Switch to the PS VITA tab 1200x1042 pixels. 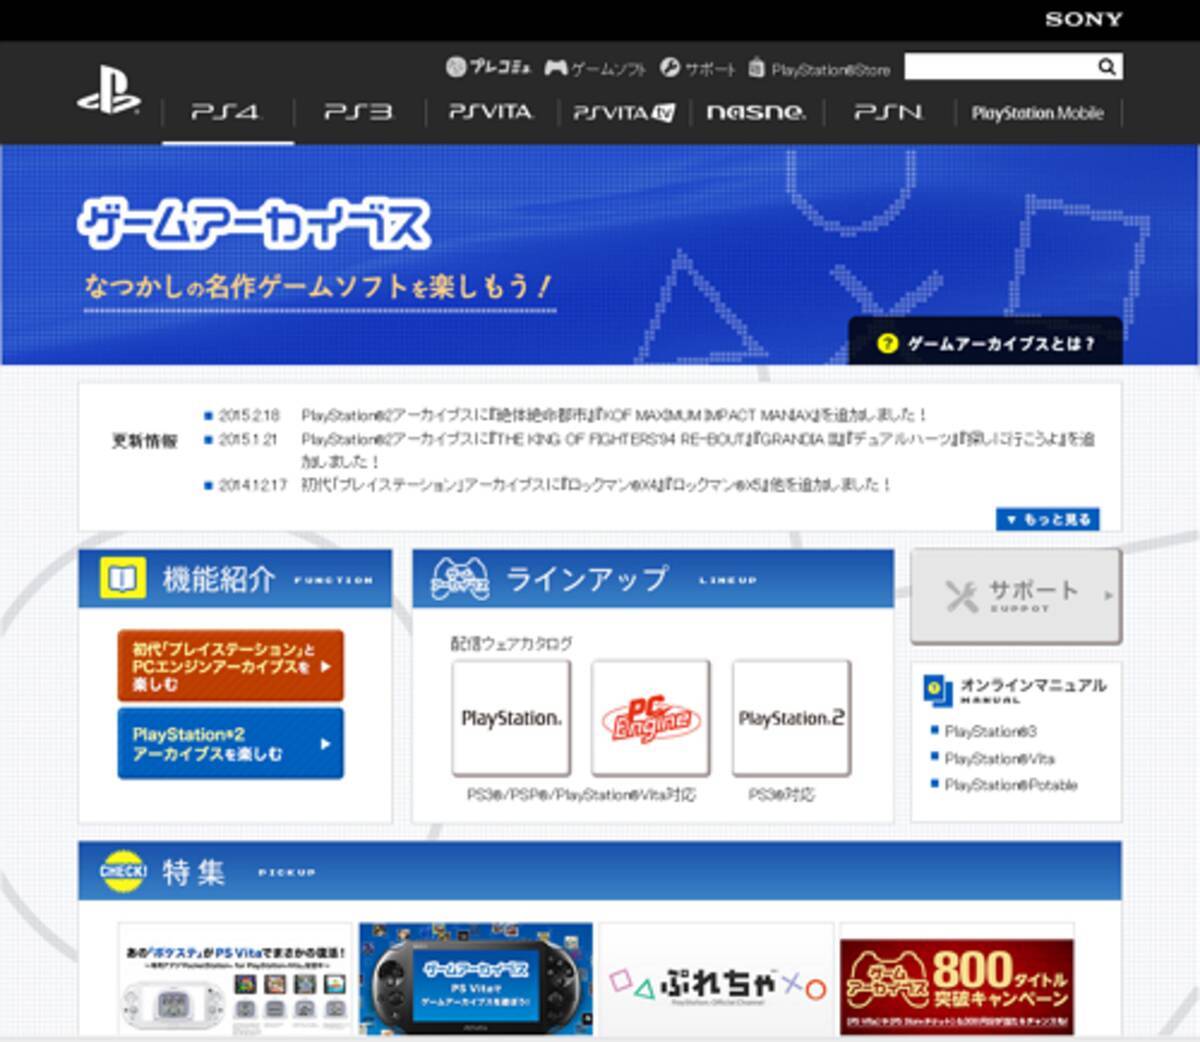click(x=490, y=112)
